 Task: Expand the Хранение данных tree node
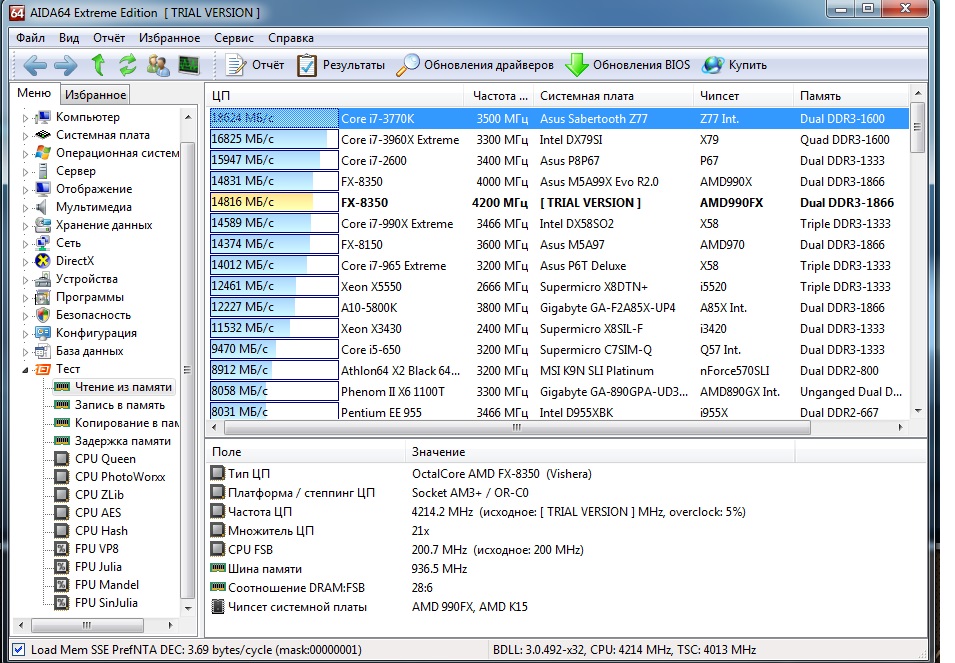point(25,226)
